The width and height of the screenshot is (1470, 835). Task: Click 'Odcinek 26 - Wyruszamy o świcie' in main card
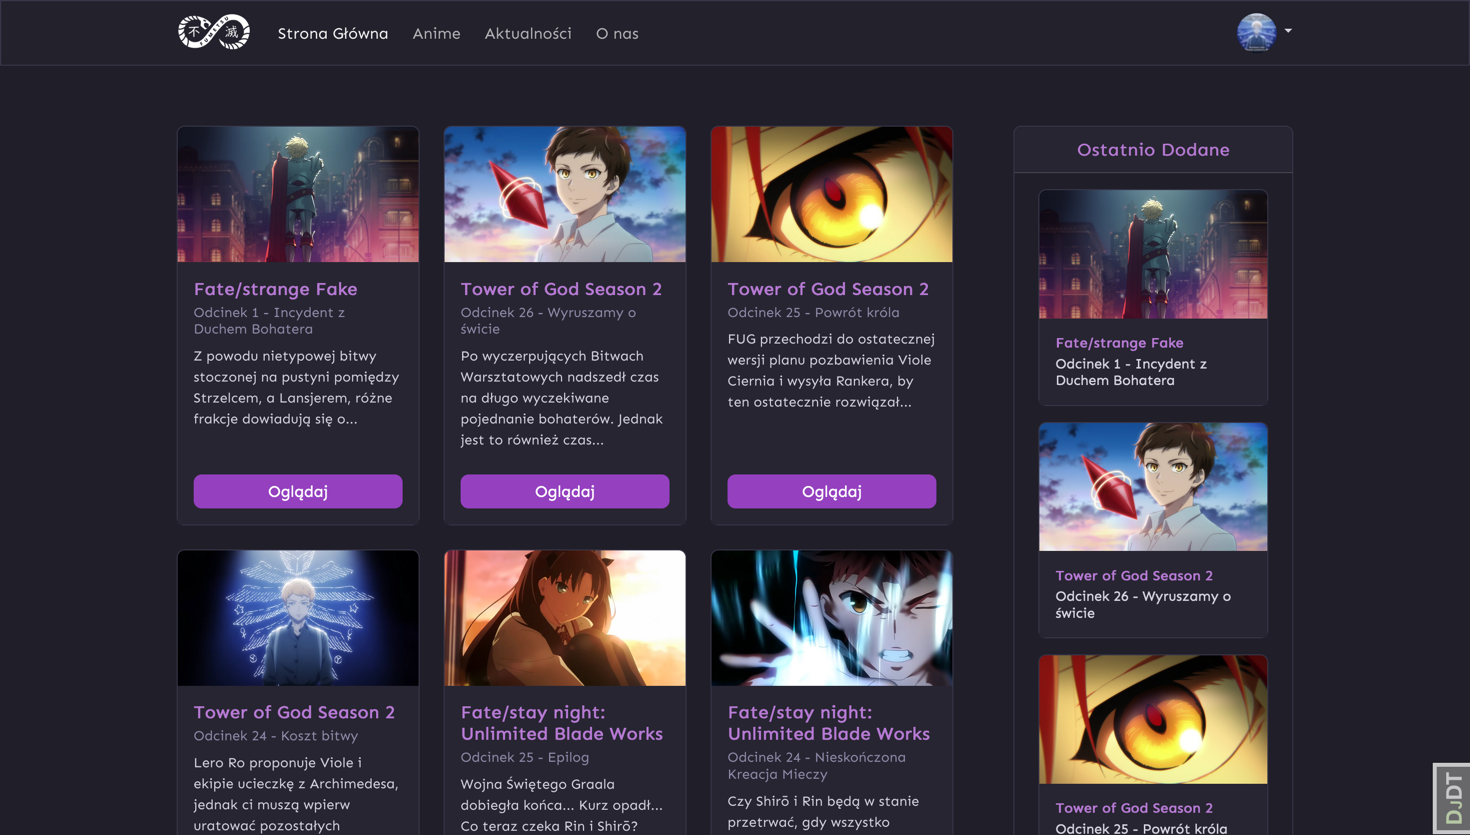(548, 321)
